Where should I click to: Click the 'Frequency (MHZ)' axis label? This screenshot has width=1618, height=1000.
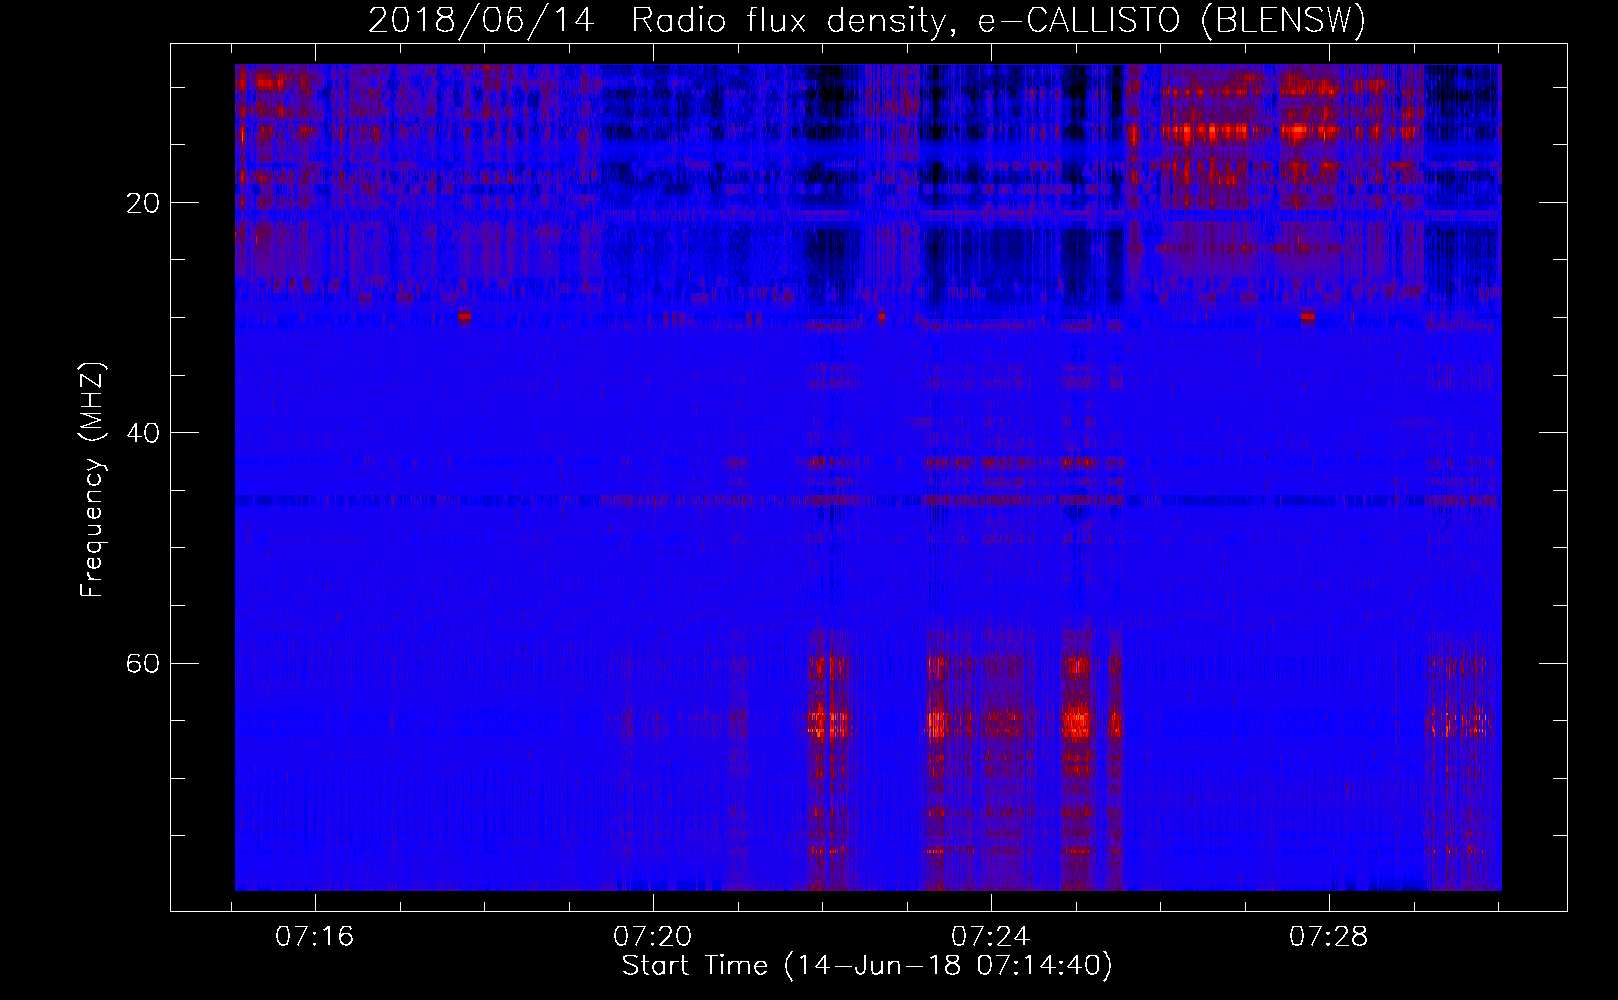[92, 480]
